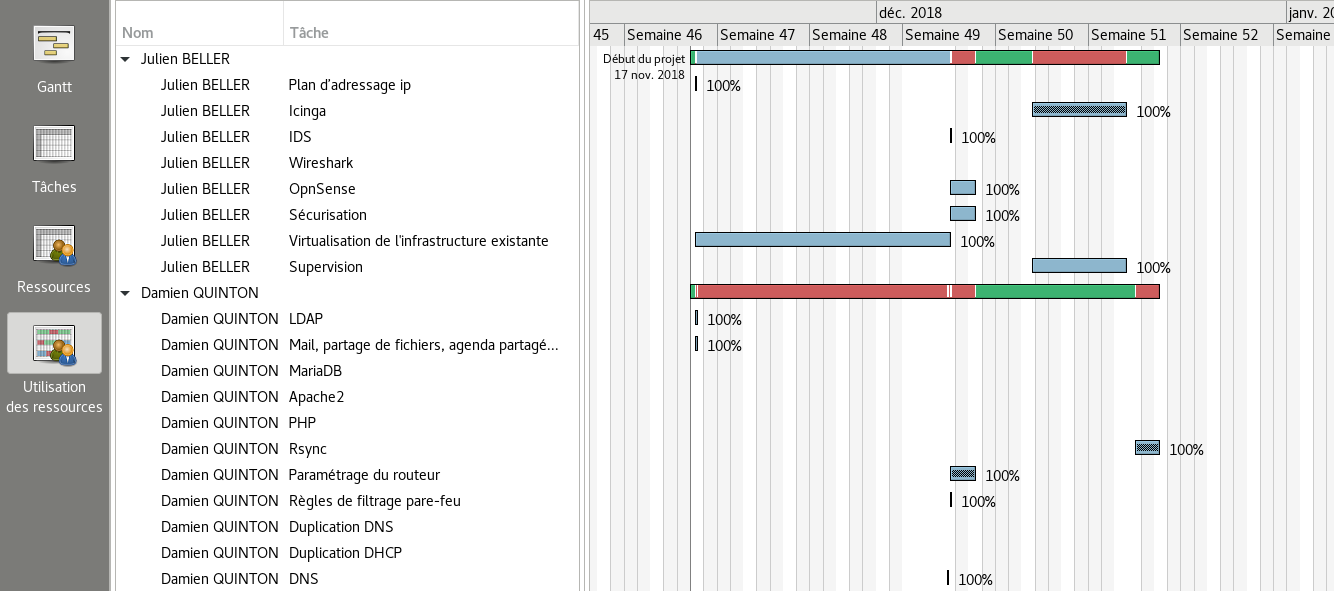Image resolution: width=1334 pixels, height=591 pixels.
Task: Select the Wireshark task row
Action: pyautogui.click(x=320, y=163)
